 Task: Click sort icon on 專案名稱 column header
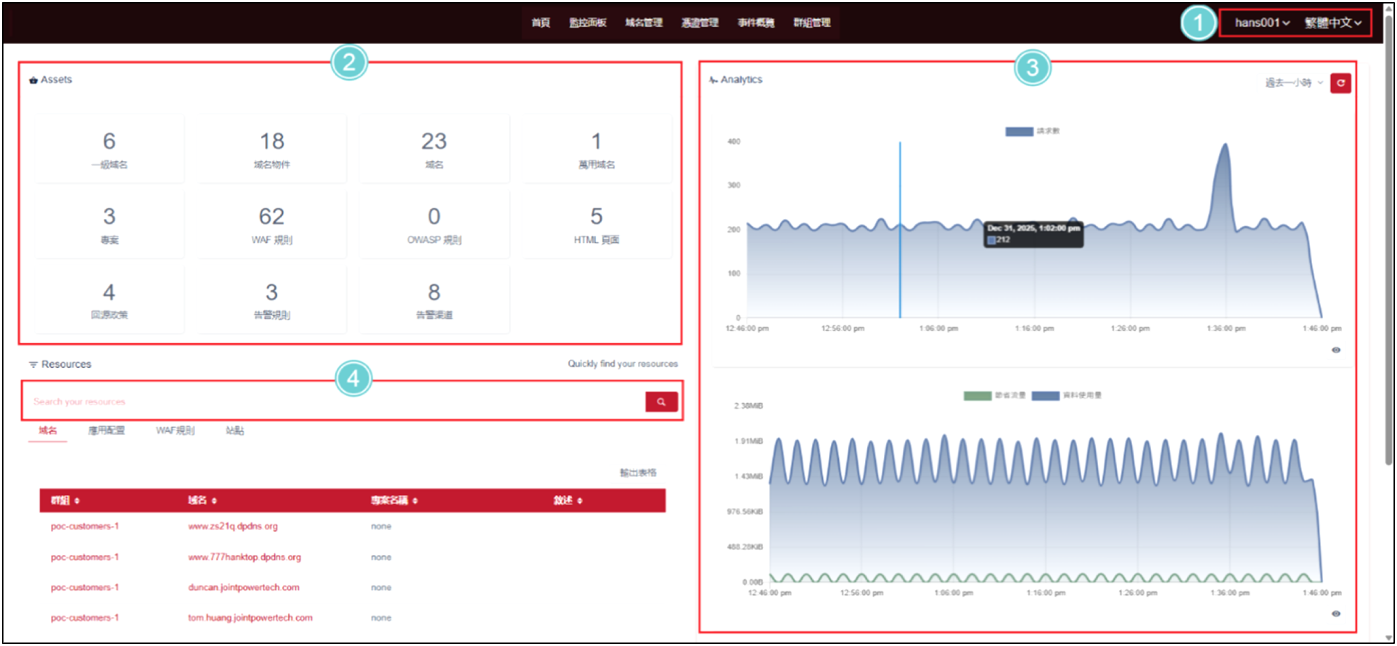tap(415, 501)
